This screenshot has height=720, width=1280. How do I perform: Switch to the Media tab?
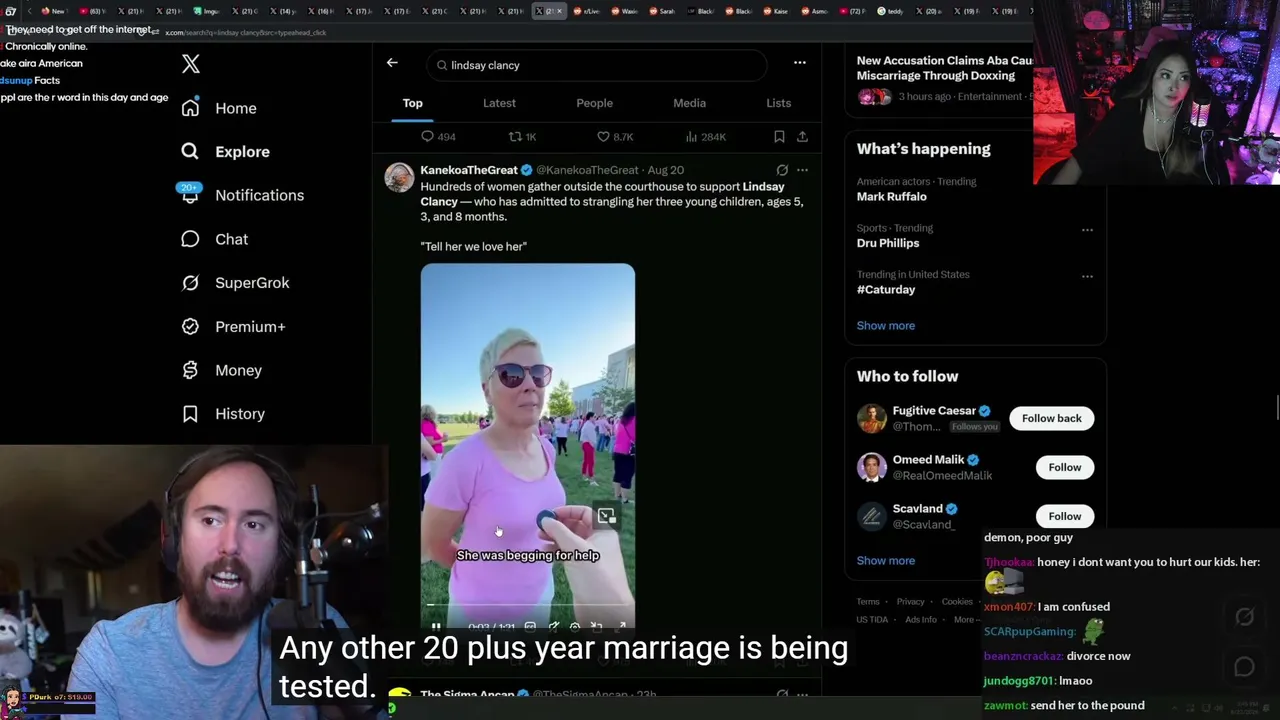689,103
